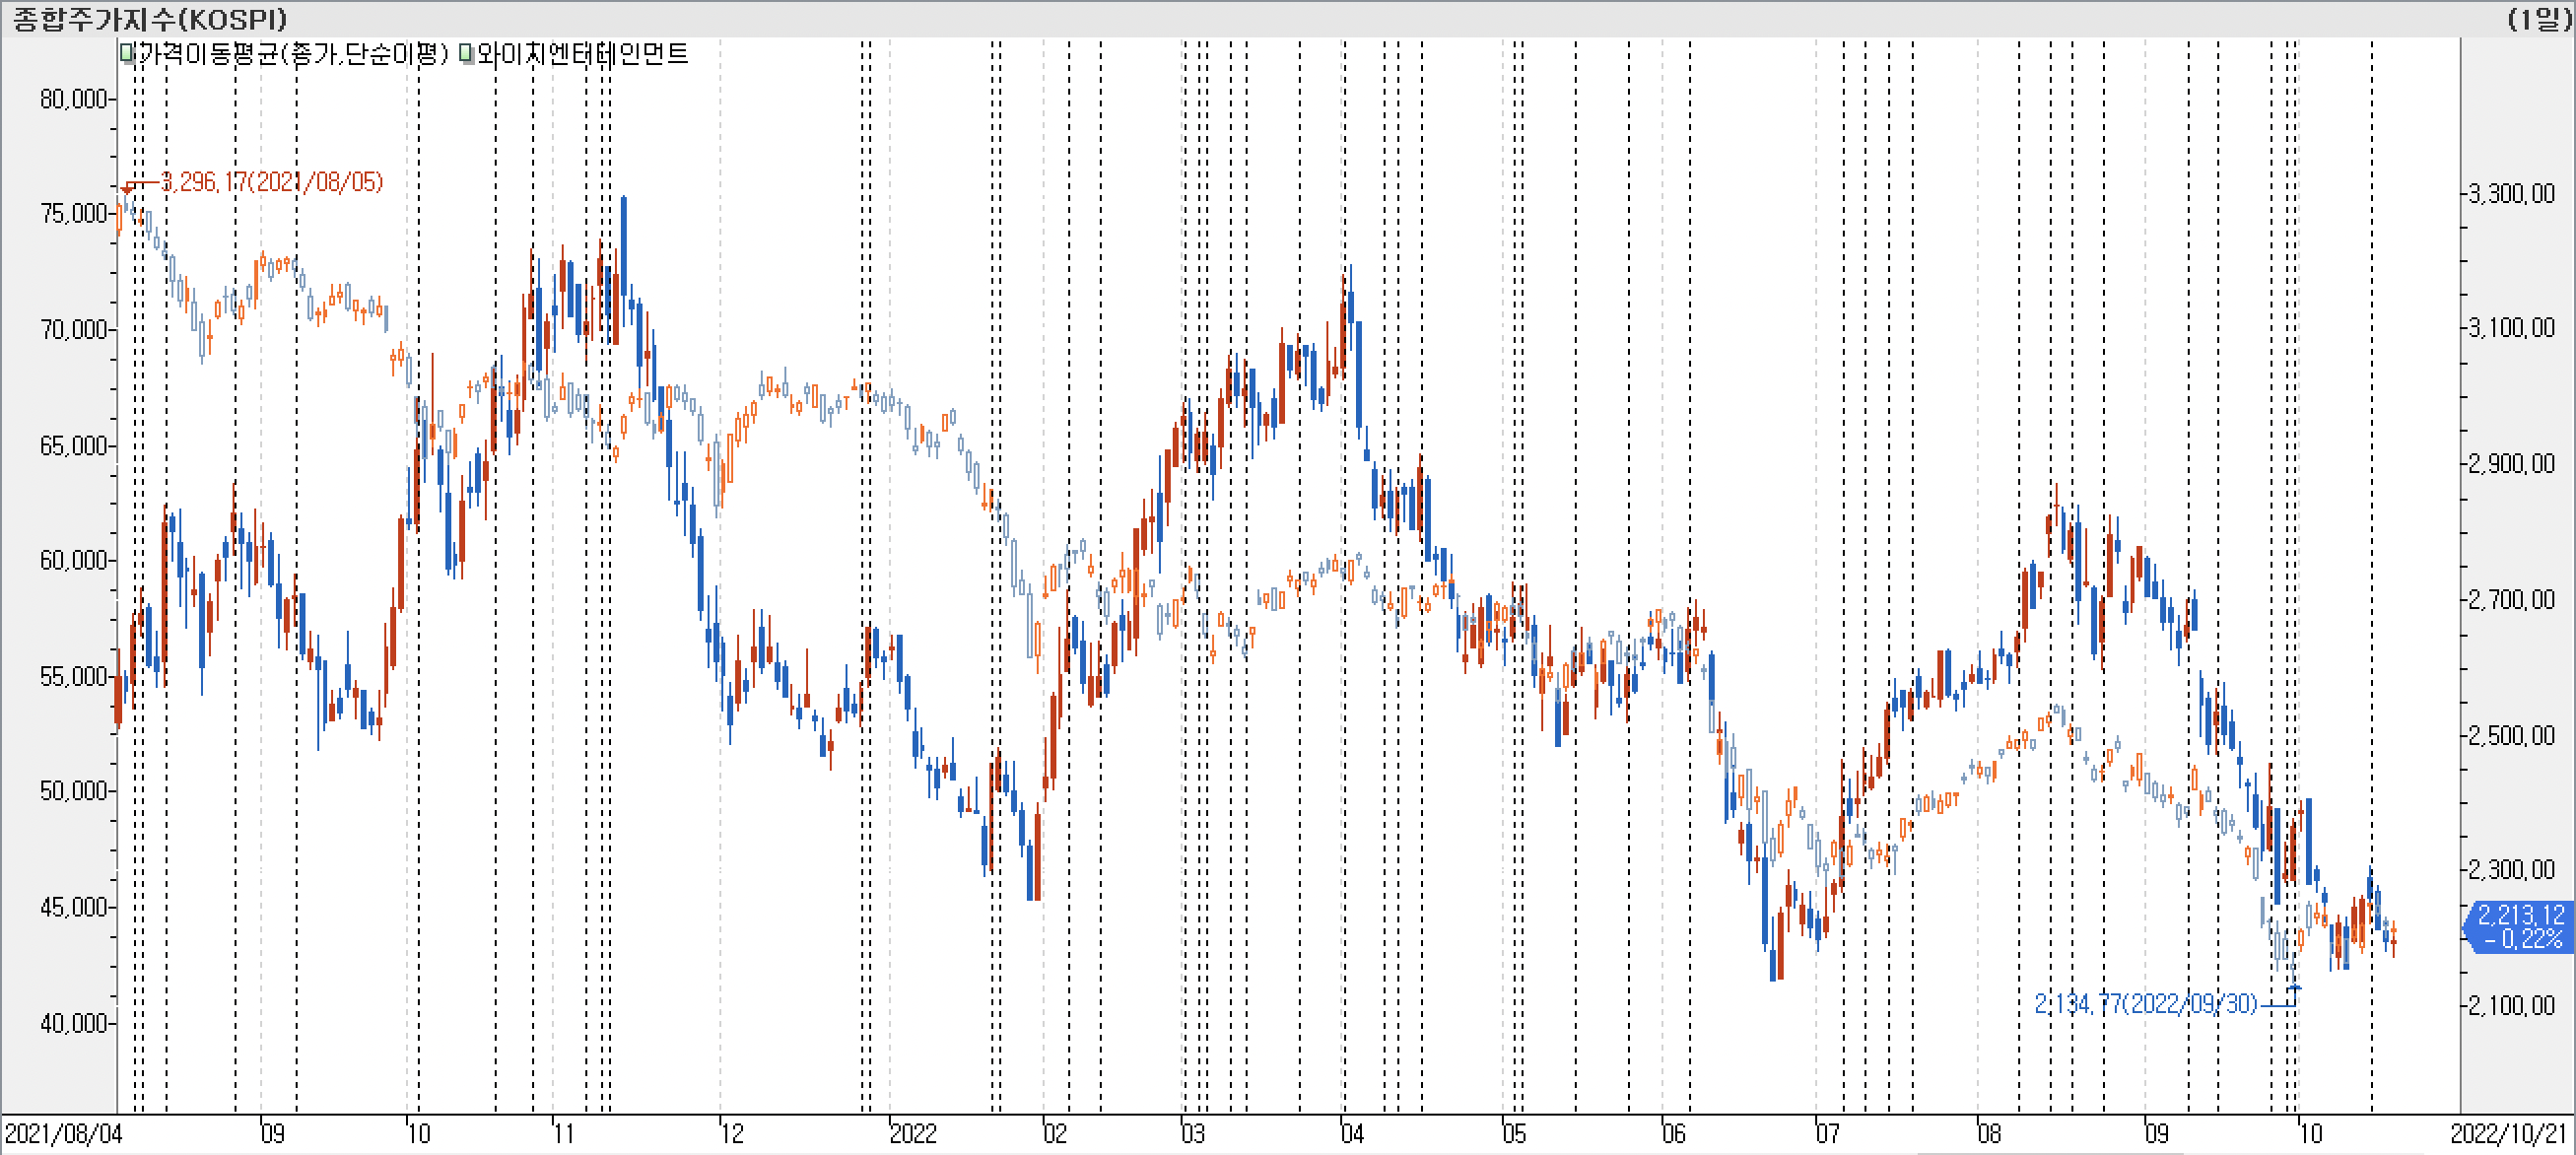Click the 종합주가지수(KOSPI) chart title
The image size is (2576, 1155).
click(x=150, y=18)
